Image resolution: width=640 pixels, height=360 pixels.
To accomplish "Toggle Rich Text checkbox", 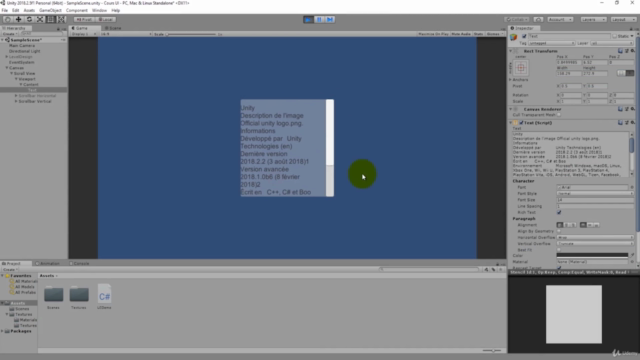I will 559,212.
